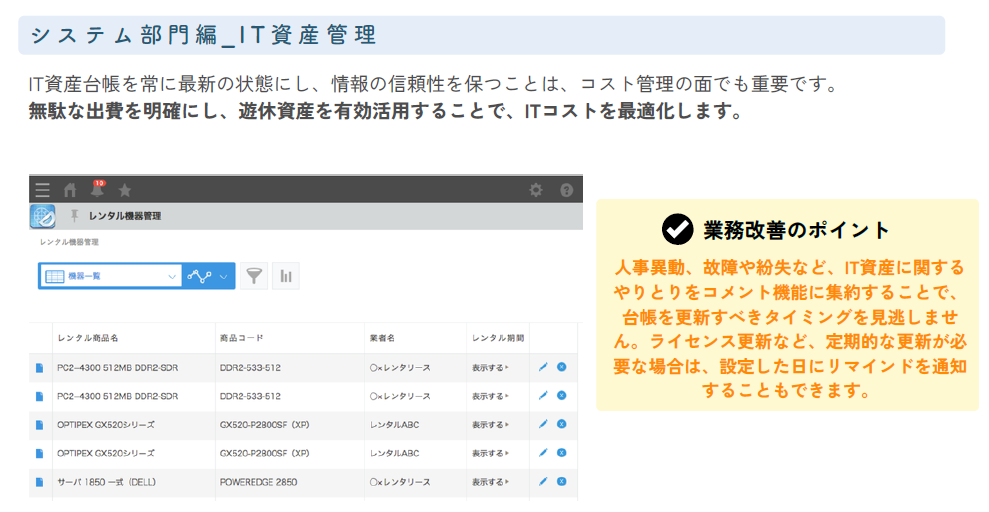Open the help question mark icon
The image size is (989, 512).
[566, 190]
